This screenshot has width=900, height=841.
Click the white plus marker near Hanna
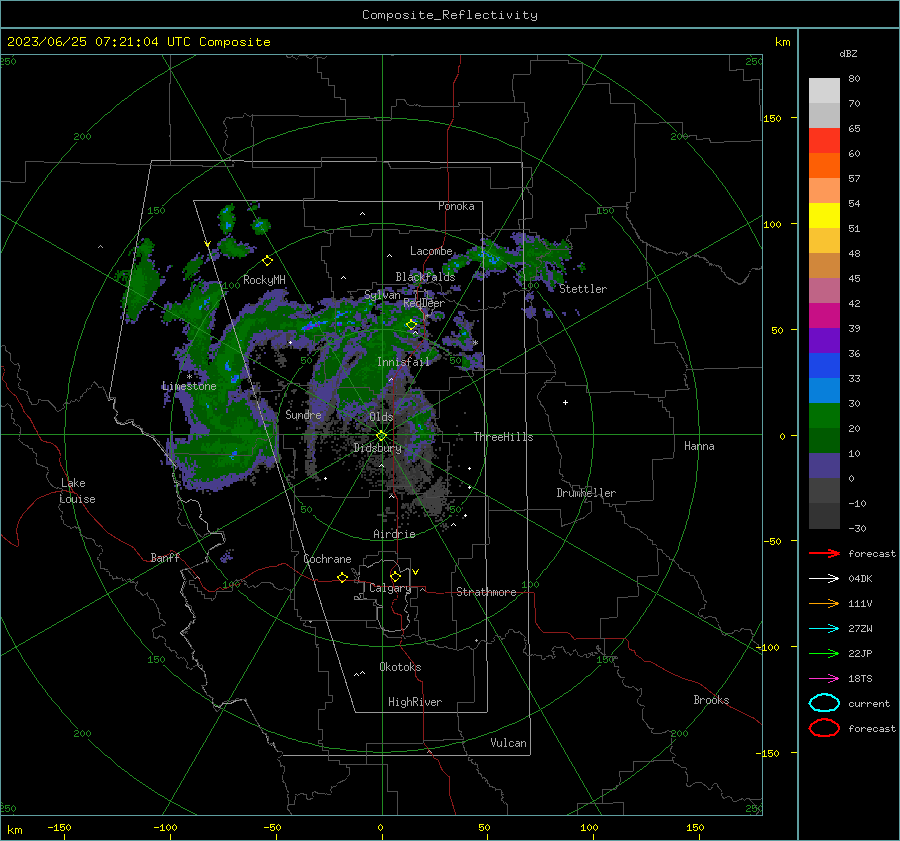pos(565,402)
